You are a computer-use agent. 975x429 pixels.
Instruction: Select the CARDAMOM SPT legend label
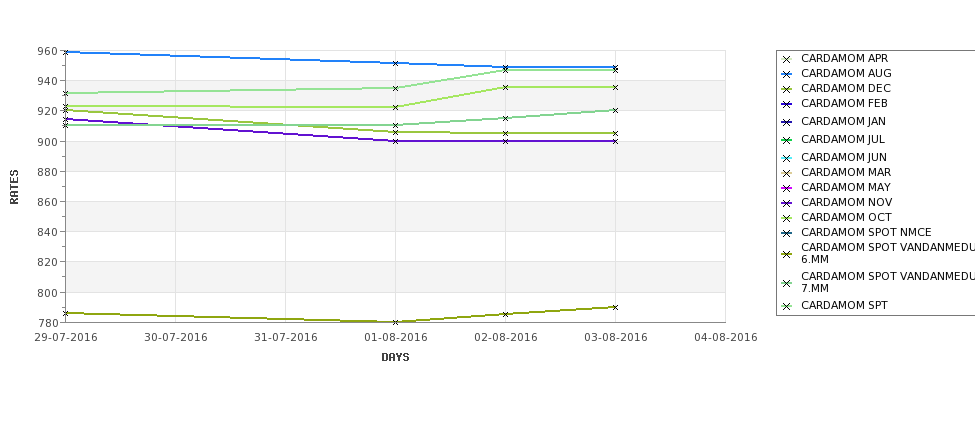tap(844, 305)
